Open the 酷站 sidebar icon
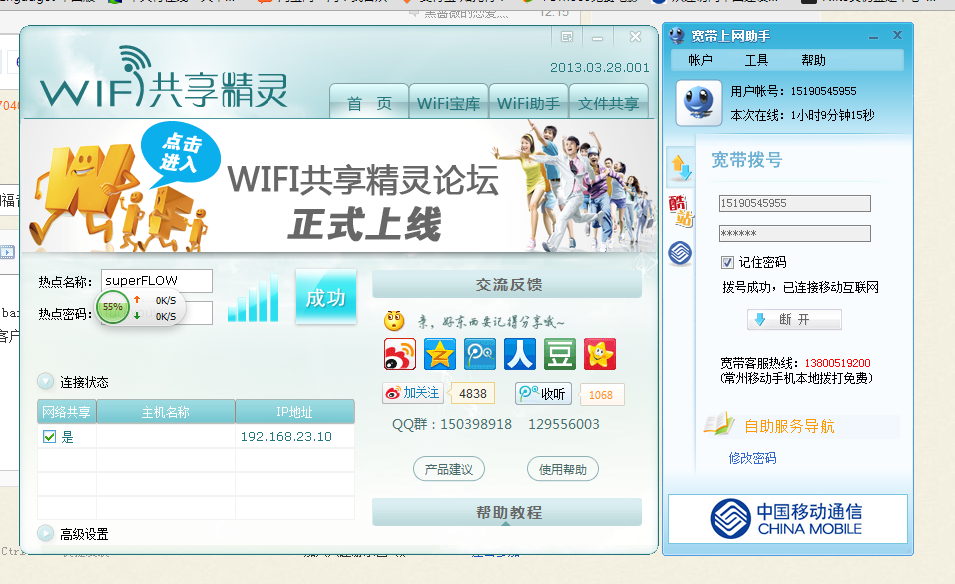 pyautogui.click(x=680, y=210)
